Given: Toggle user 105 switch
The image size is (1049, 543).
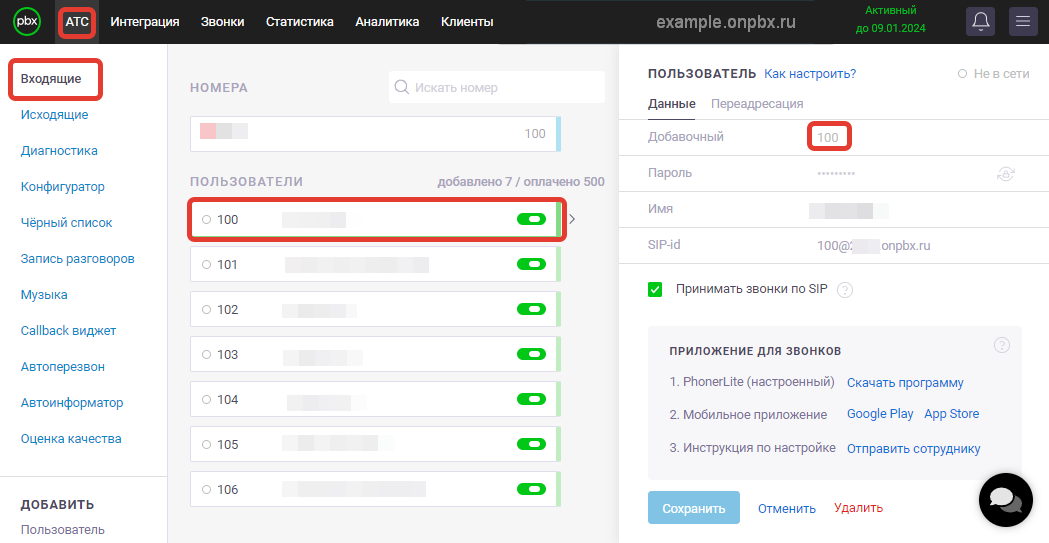Looking at the screenshot, I should [x=531, y=444].
